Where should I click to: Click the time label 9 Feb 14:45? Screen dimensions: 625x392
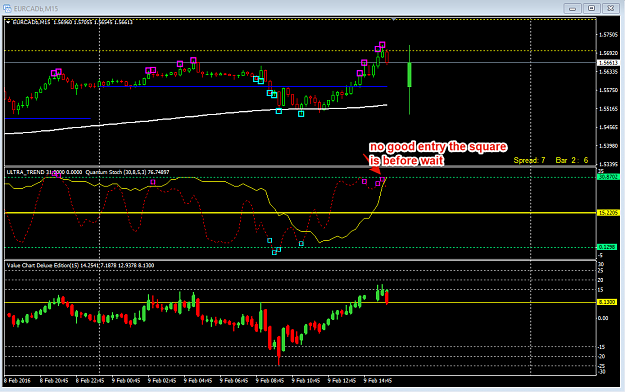pos(378,381)
